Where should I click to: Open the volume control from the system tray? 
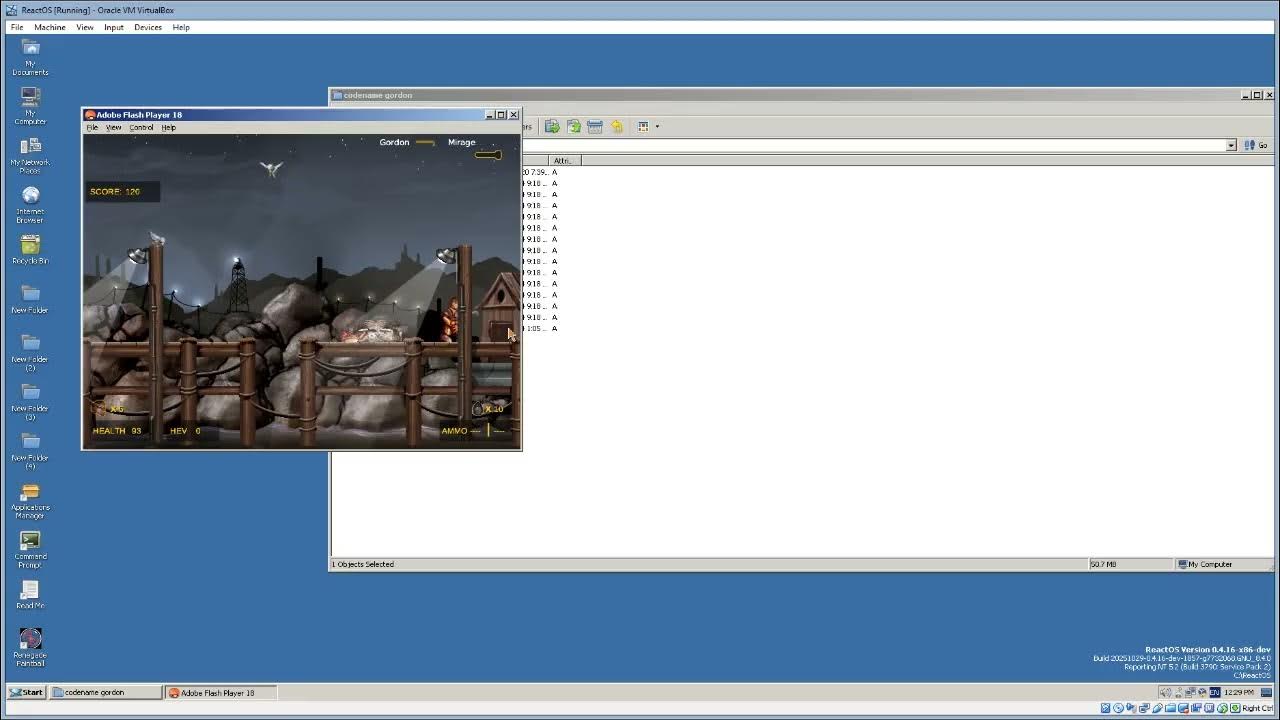pos(1164,691)
